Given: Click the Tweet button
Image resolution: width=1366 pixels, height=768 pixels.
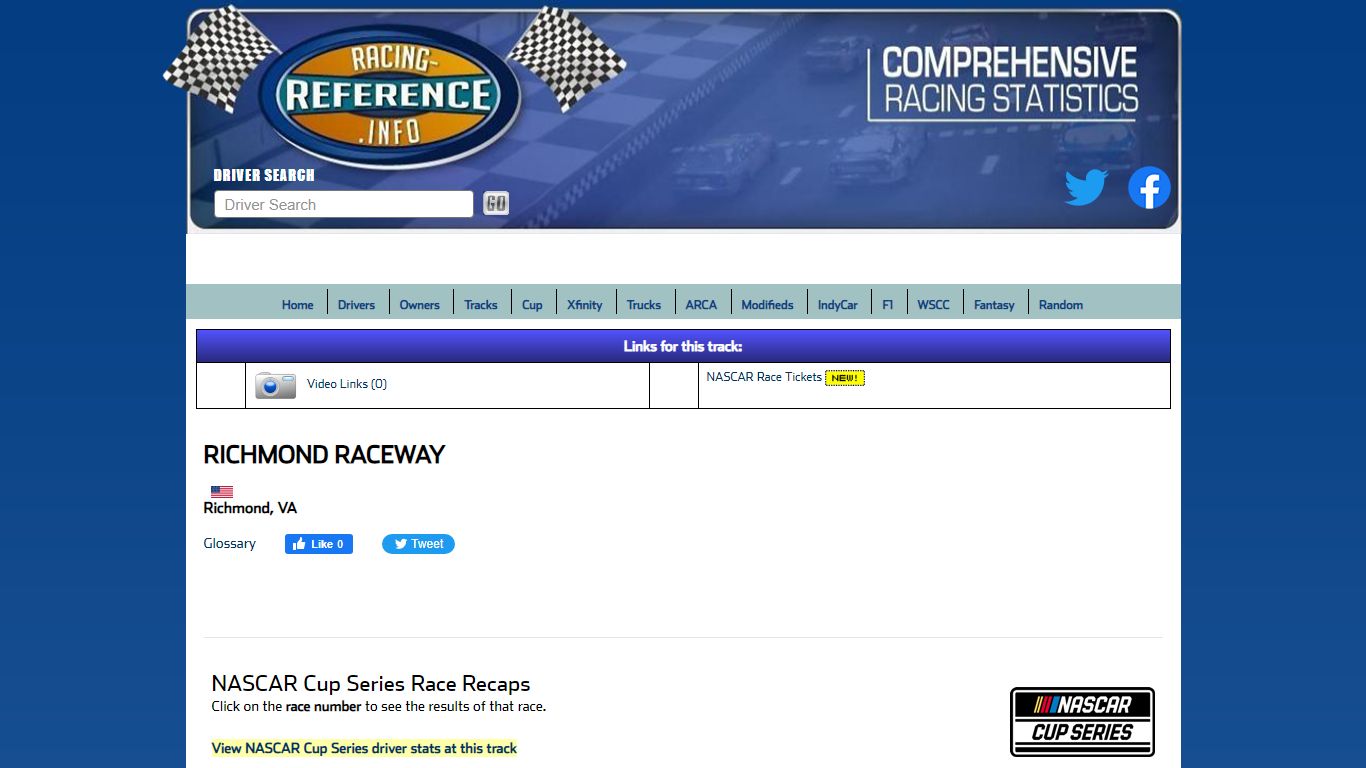Looking at the screenshot, I should click(x=418, y=544).
